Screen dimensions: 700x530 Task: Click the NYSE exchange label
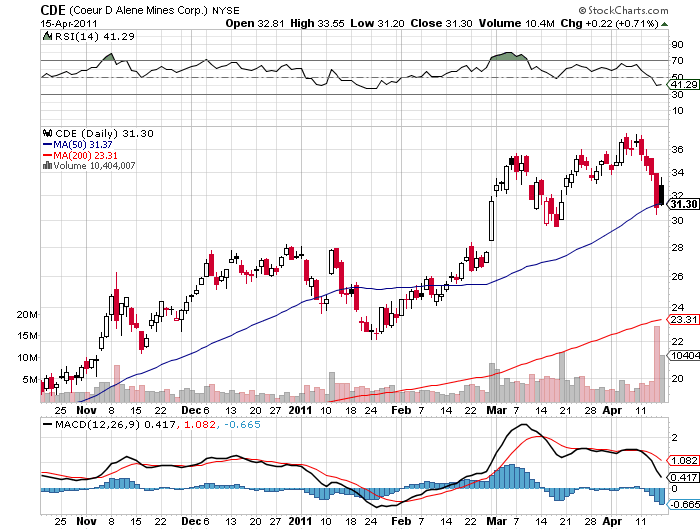click(x=225, y=10)
